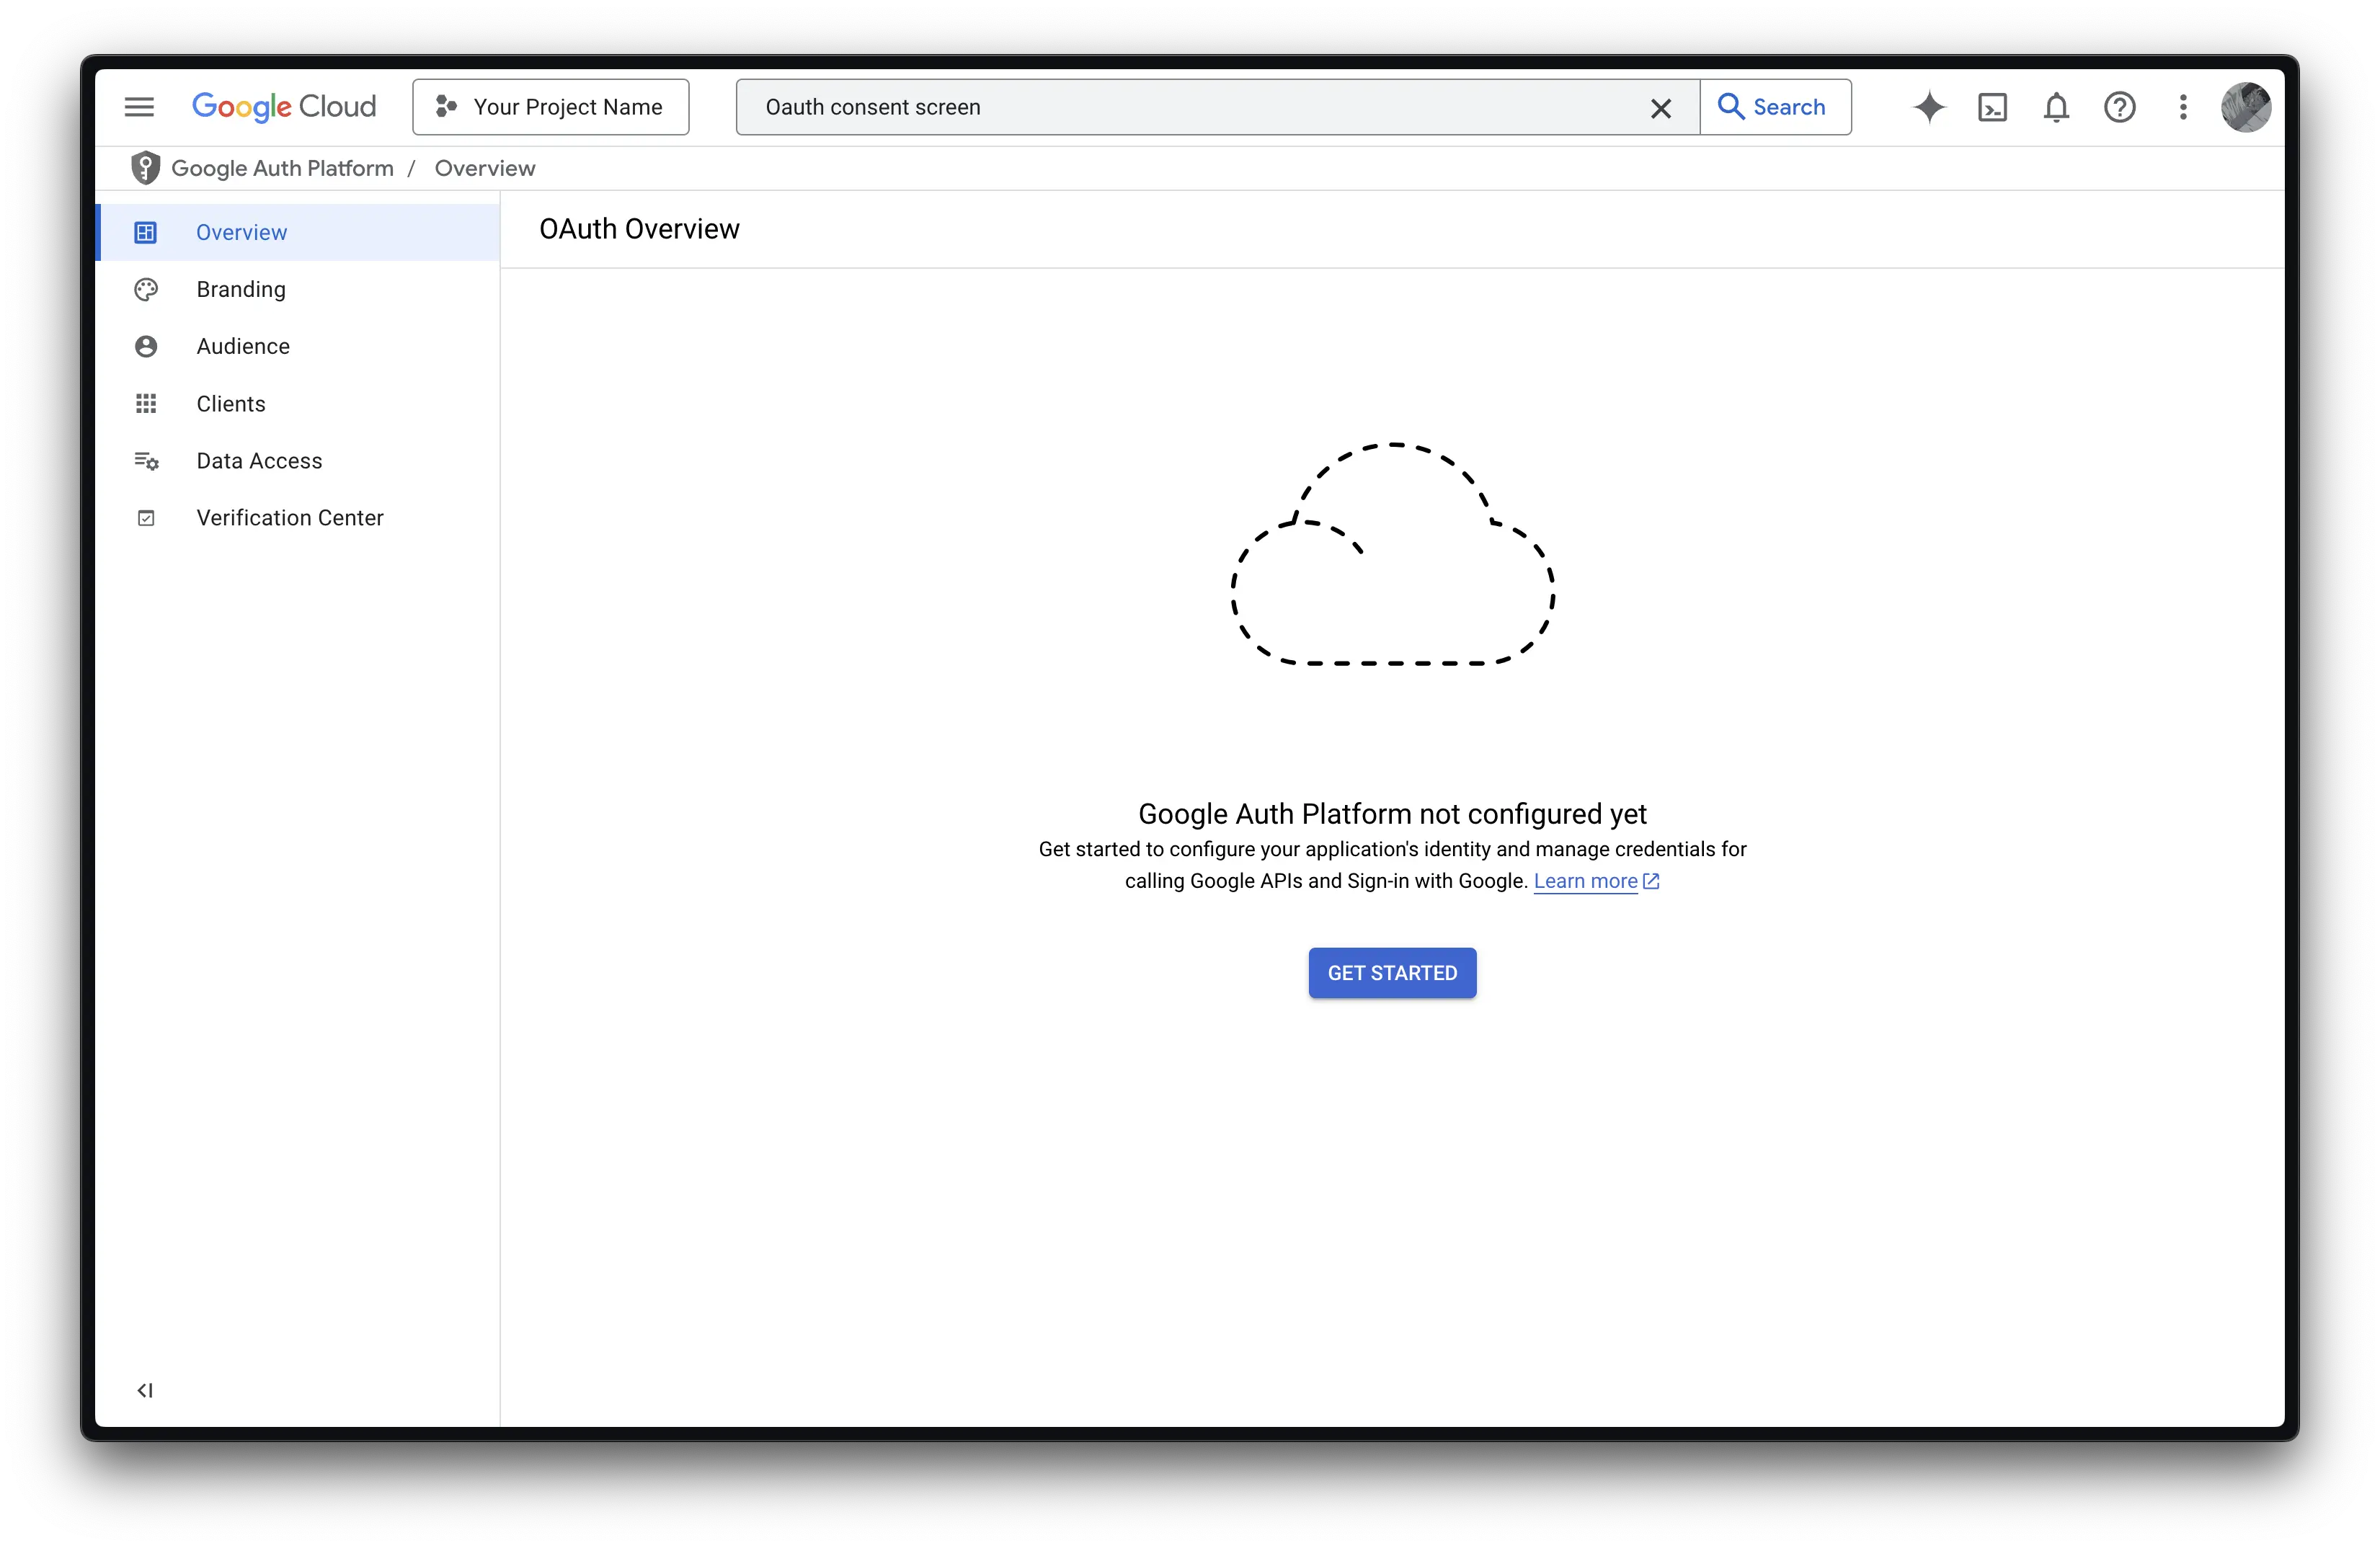Click the Branding palette icon
The width and height of the screenshot is (2380, 1548).
click(146, 289)
